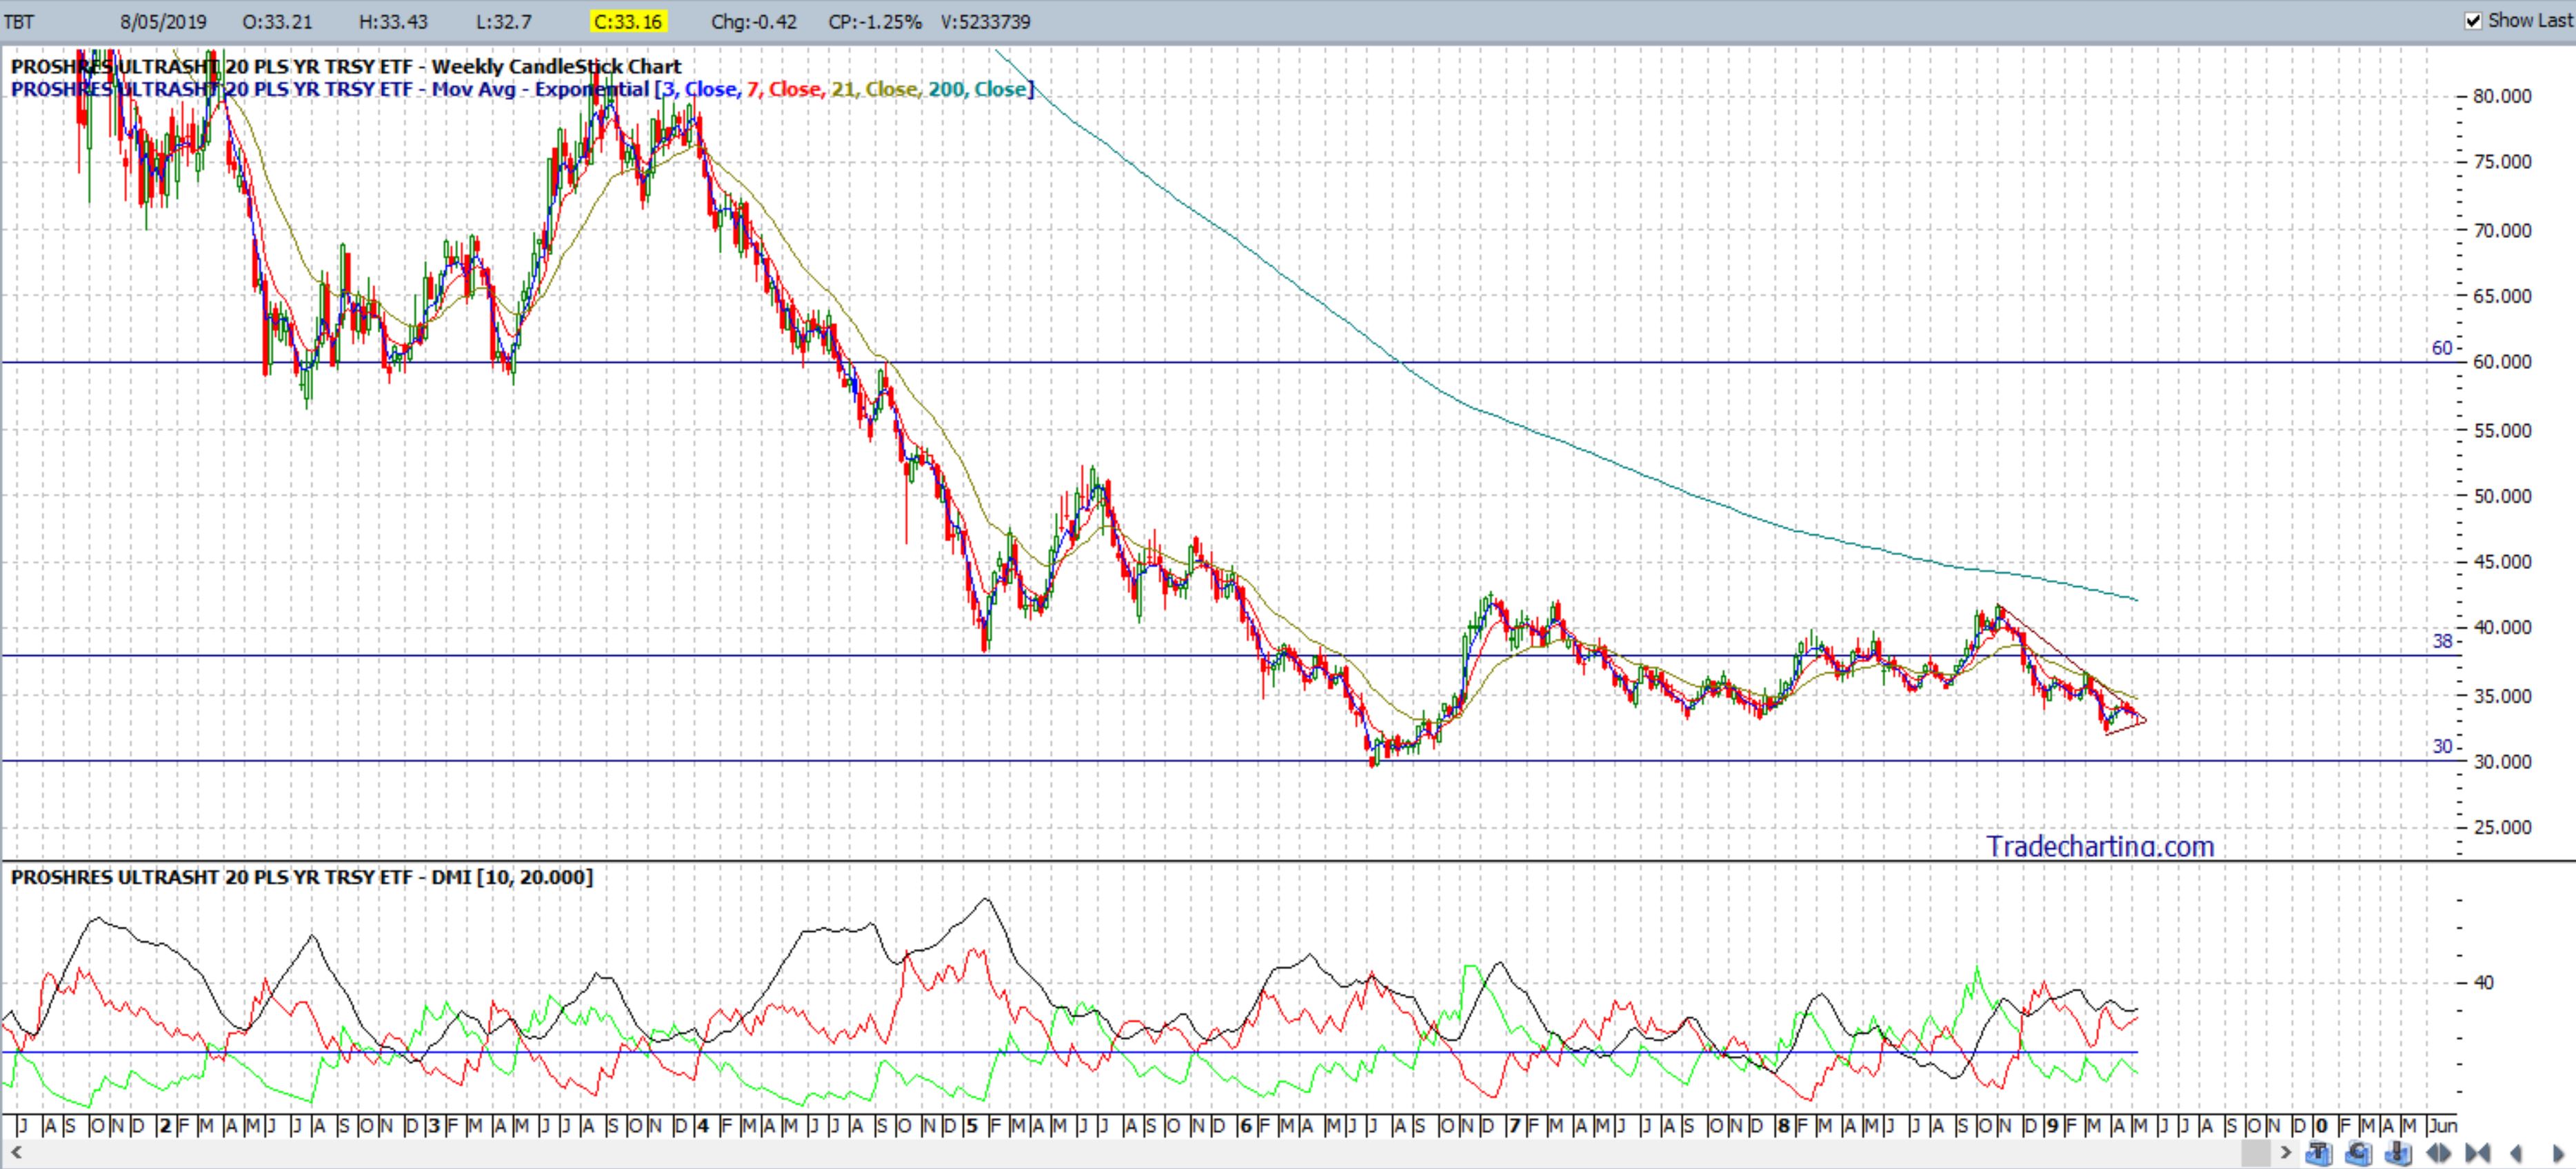Click the compress horizontal (inward arrows) icon
Screen dimensions: 2576x1169
[x=2478, y=1153]
